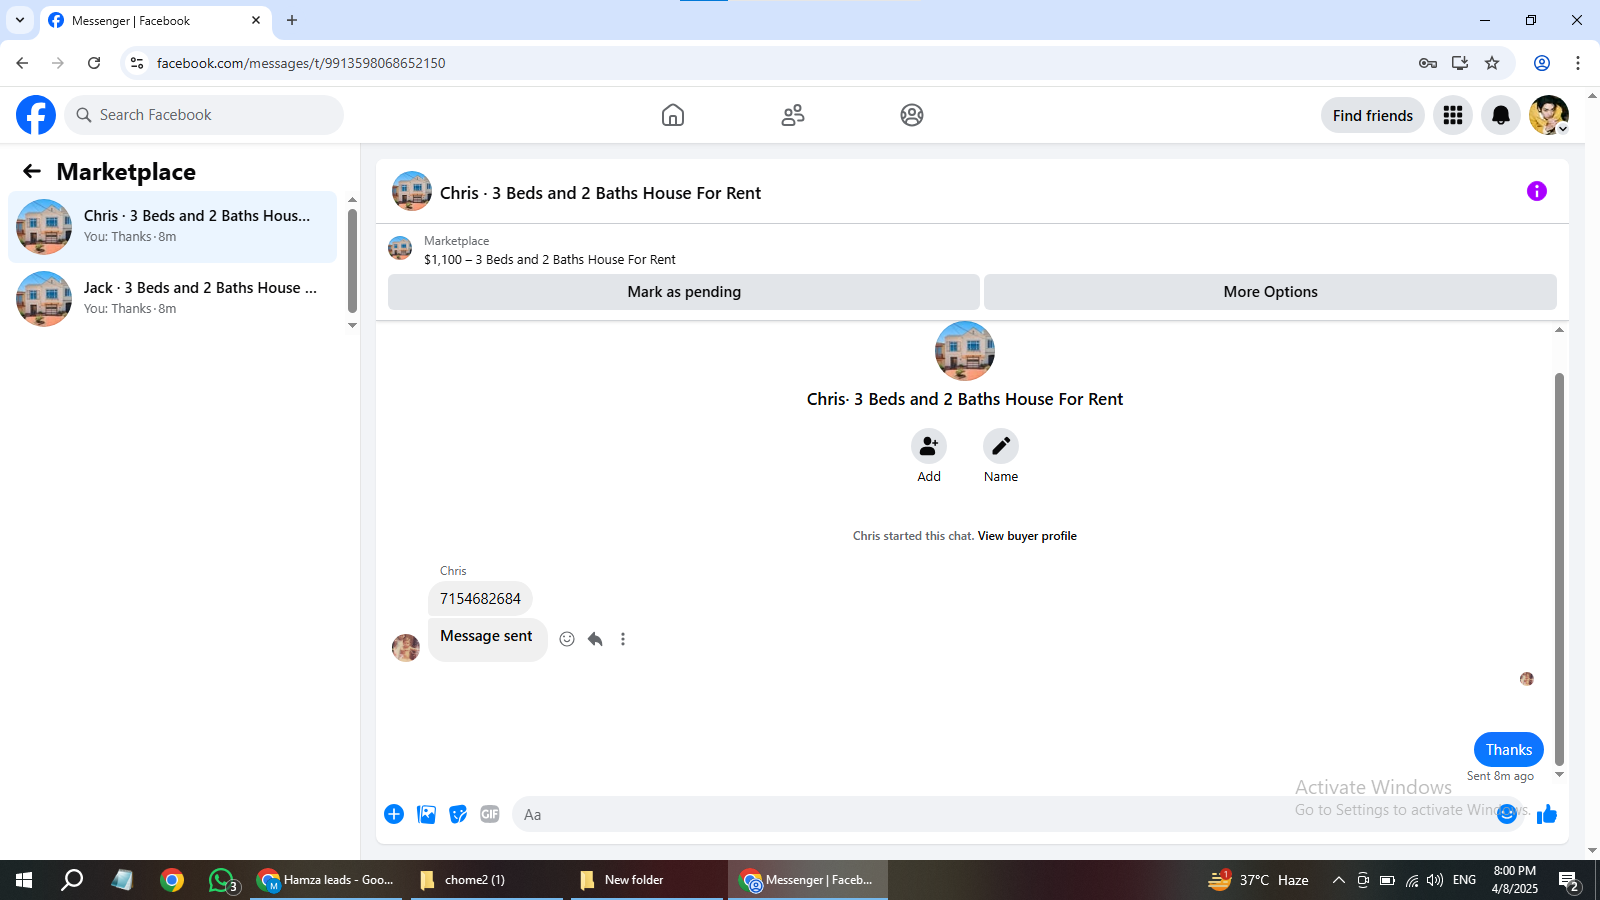Click the Search Facebook field

[204, 115]
